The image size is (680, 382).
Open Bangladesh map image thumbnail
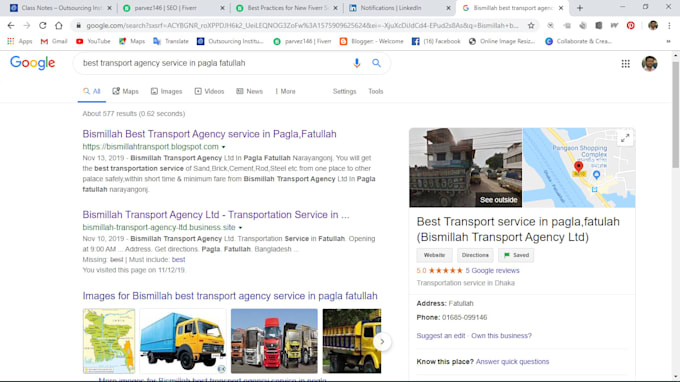click(x=109, y=341)
